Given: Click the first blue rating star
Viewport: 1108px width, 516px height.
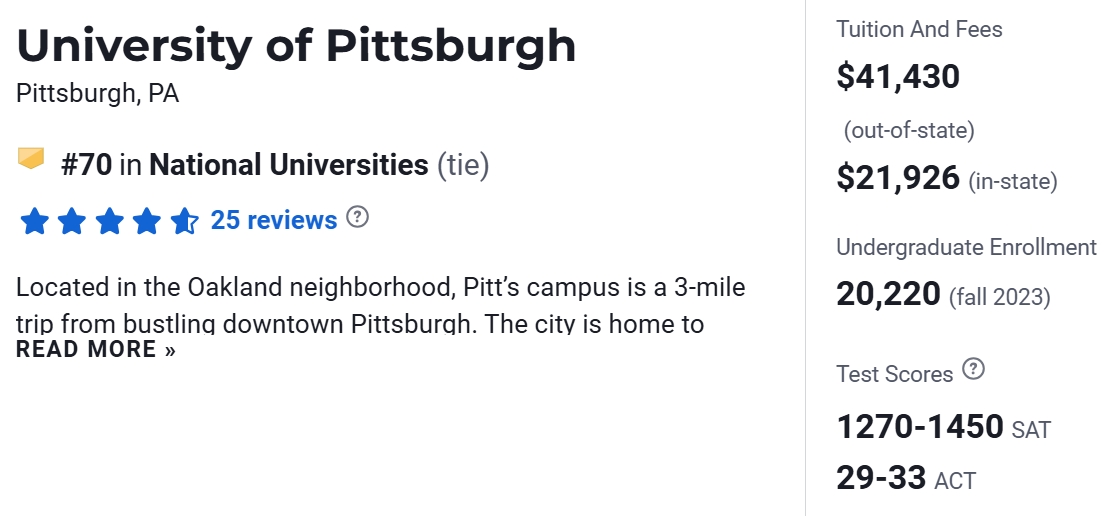Looking at the screenshot, I should tap(34, 221).
